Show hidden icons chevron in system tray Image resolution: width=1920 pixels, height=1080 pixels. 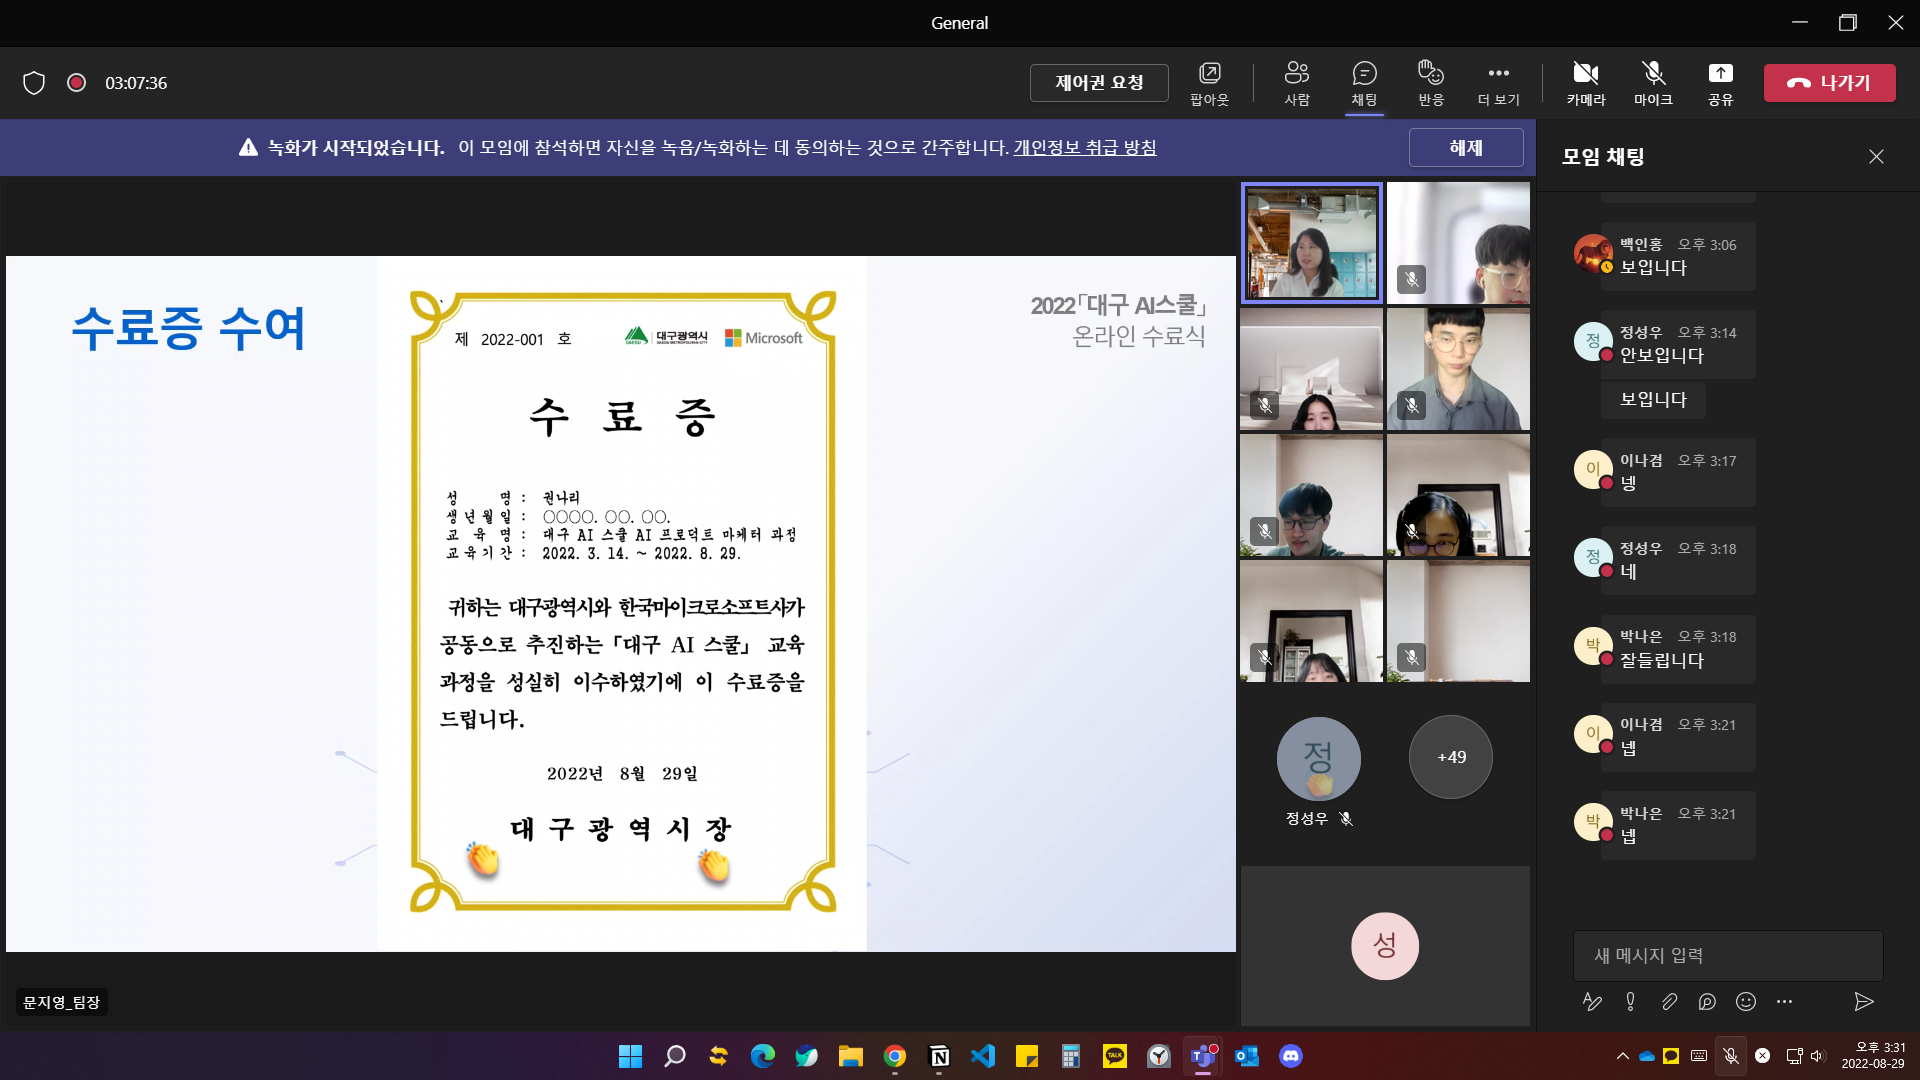(1622, 1056)
